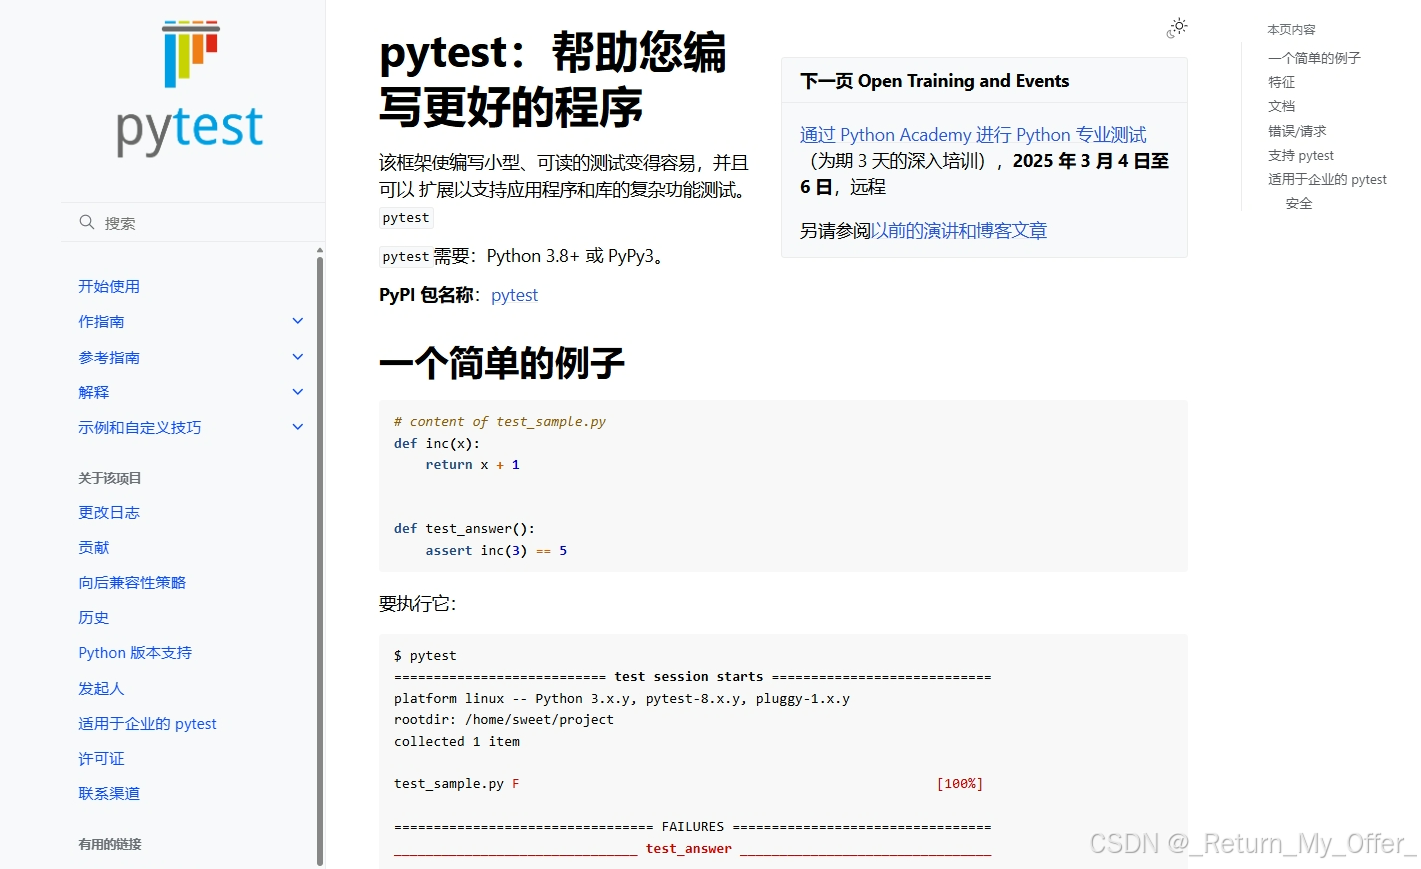Viewport: 1421px width, 869px height.
Task: Click the pytest logo in the sidebar
Action: (190, 89)
